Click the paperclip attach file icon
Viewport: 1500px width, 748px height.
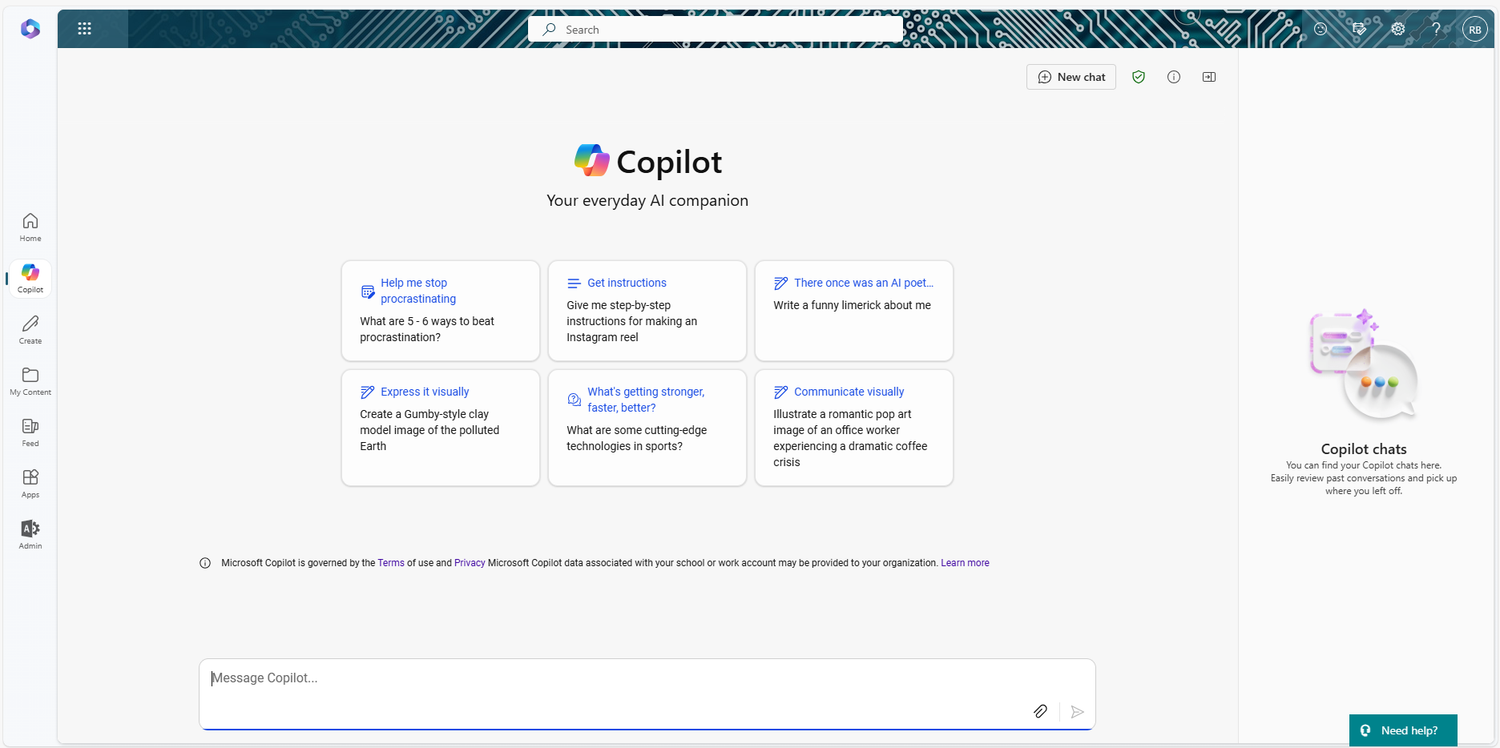(x=1040, y=711)
